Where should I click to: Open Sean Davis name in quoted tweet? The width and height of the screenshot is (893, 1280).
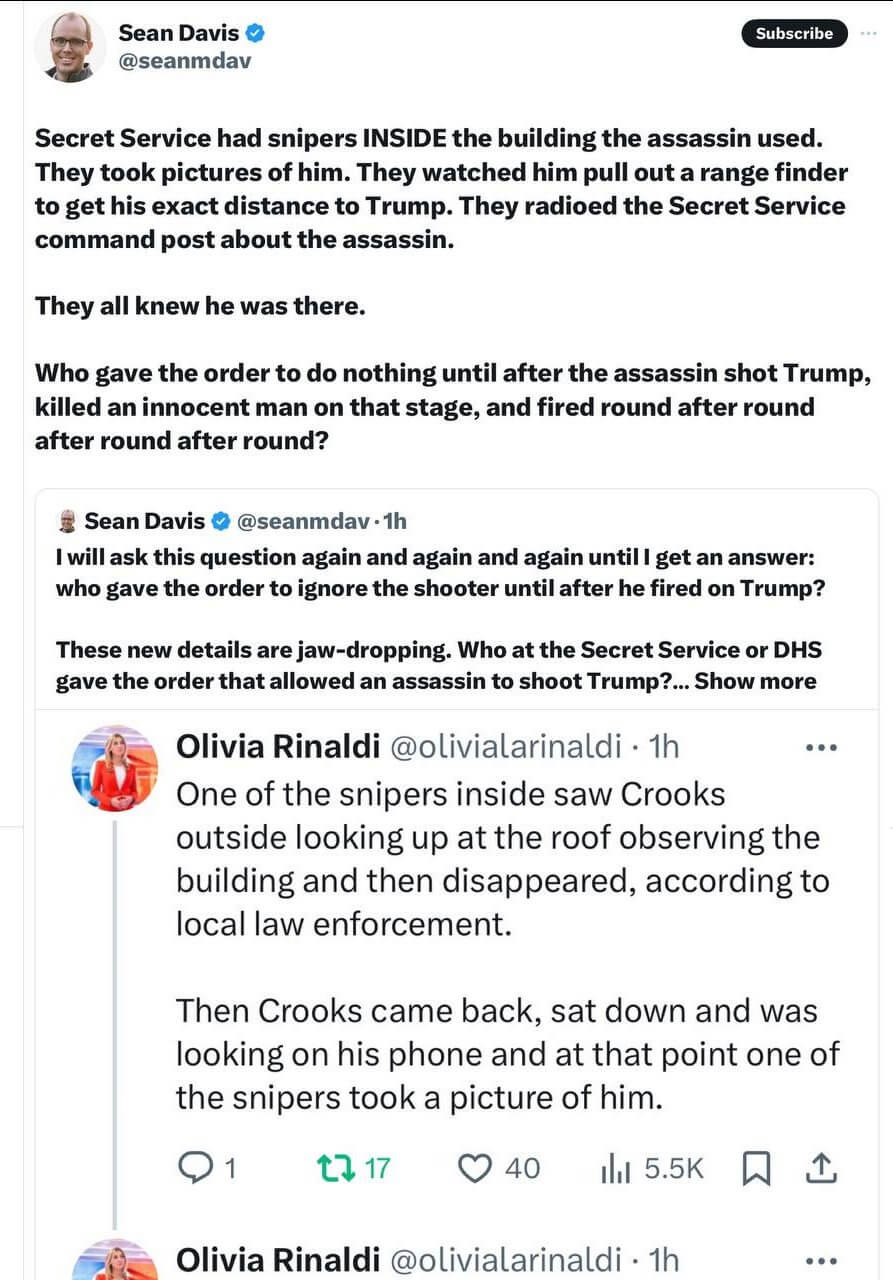pyautogui.click(x=144, y=521)
